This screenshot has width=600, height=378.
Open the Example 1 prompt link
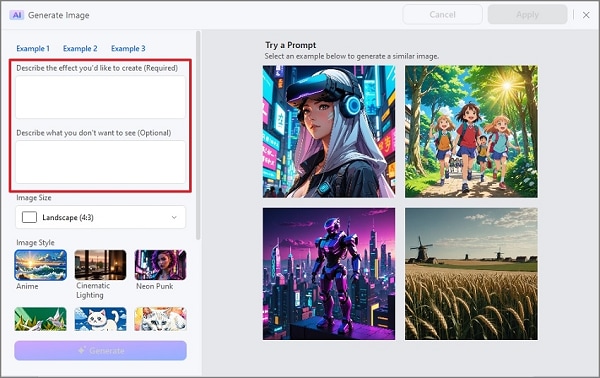(x=33, y=49)
